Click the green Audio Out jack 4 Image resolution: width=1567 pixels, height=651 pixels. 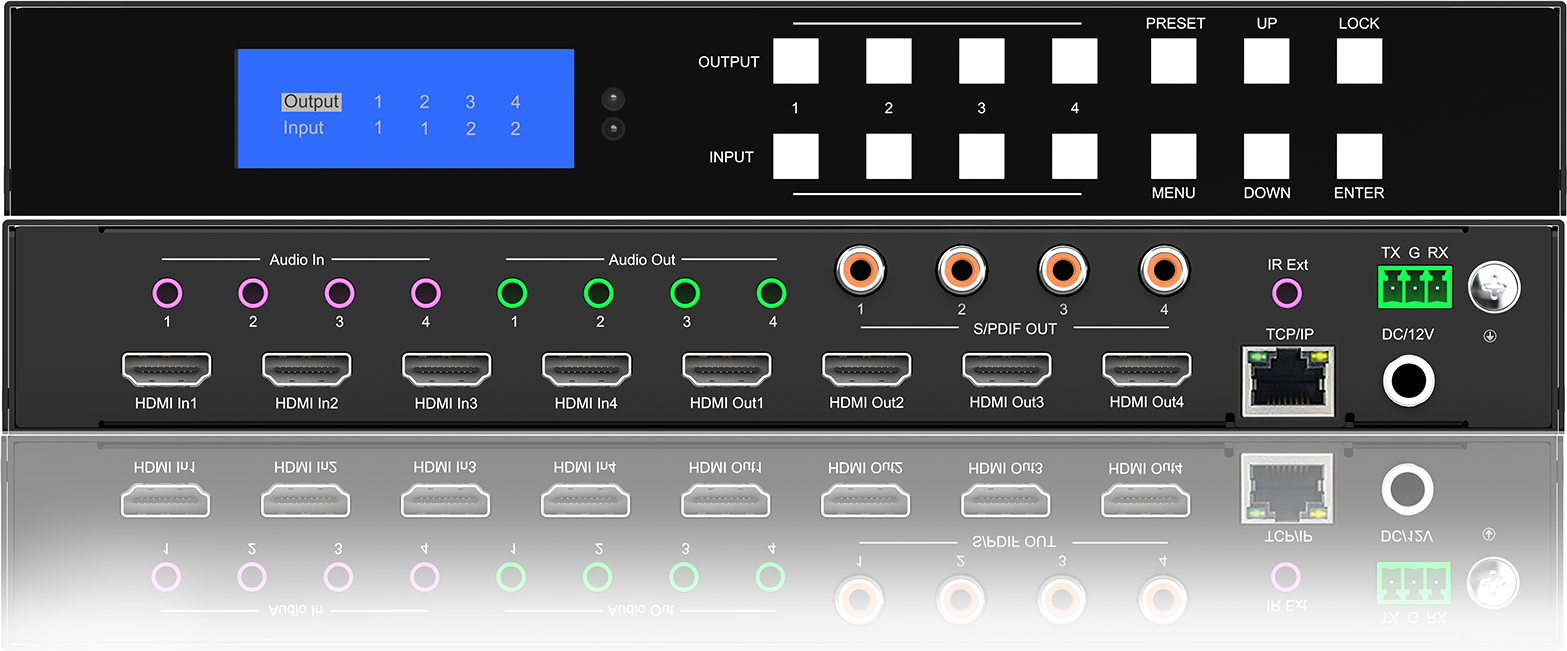coord(772,293)
